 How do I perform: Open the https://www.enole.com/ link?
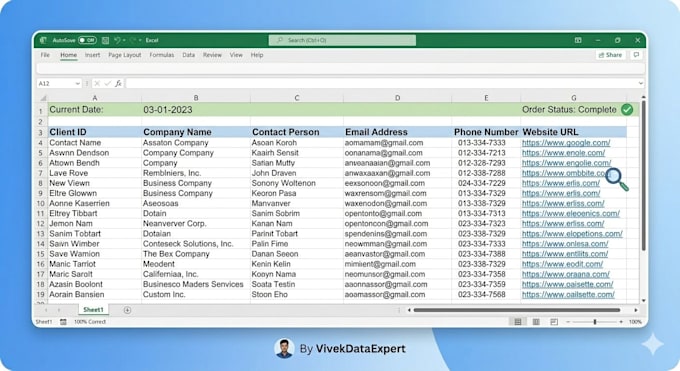pos(563,153)
